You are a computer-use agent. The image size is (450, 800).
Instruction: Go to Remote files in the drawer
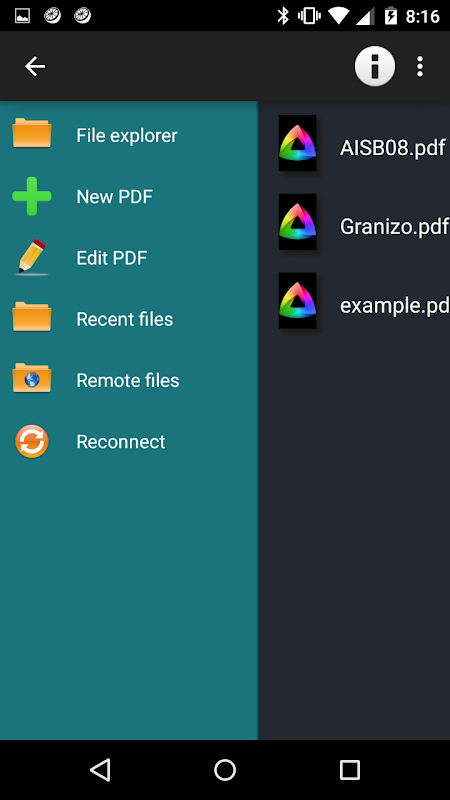click(128, 380)
